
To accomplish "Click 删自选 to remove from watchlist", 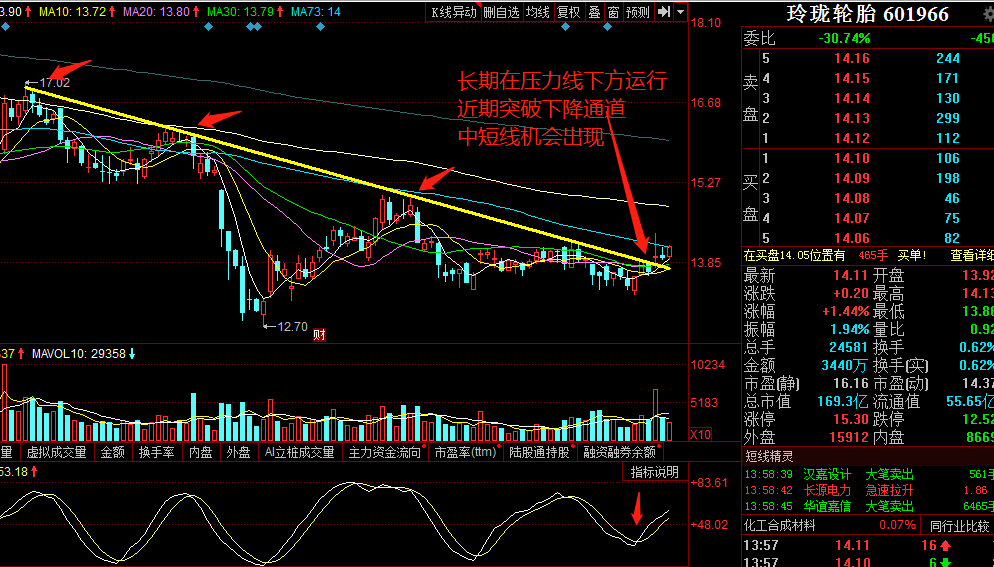I will click(501, 12).
